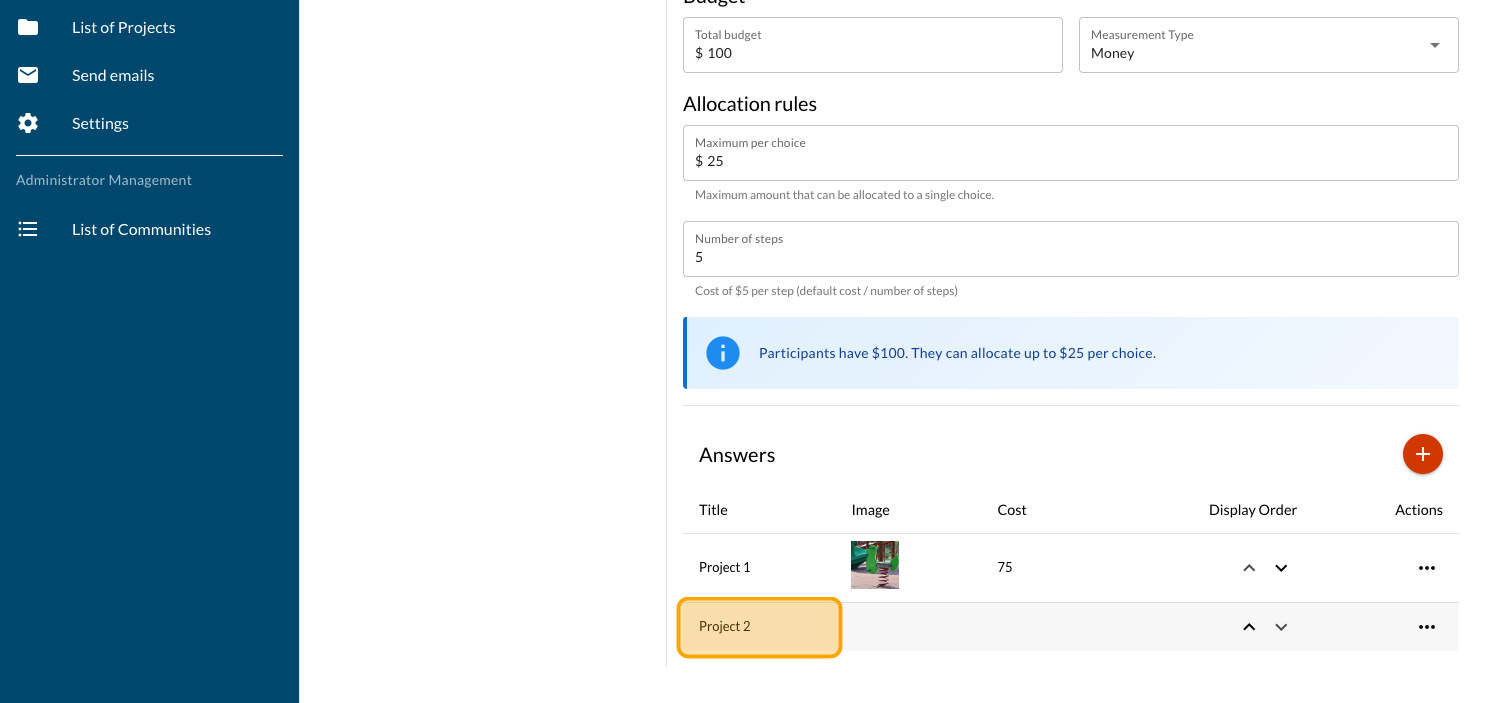Click the Settings gear icon
This screenshot has width=1511, height=703.
(x=28, y=123)
